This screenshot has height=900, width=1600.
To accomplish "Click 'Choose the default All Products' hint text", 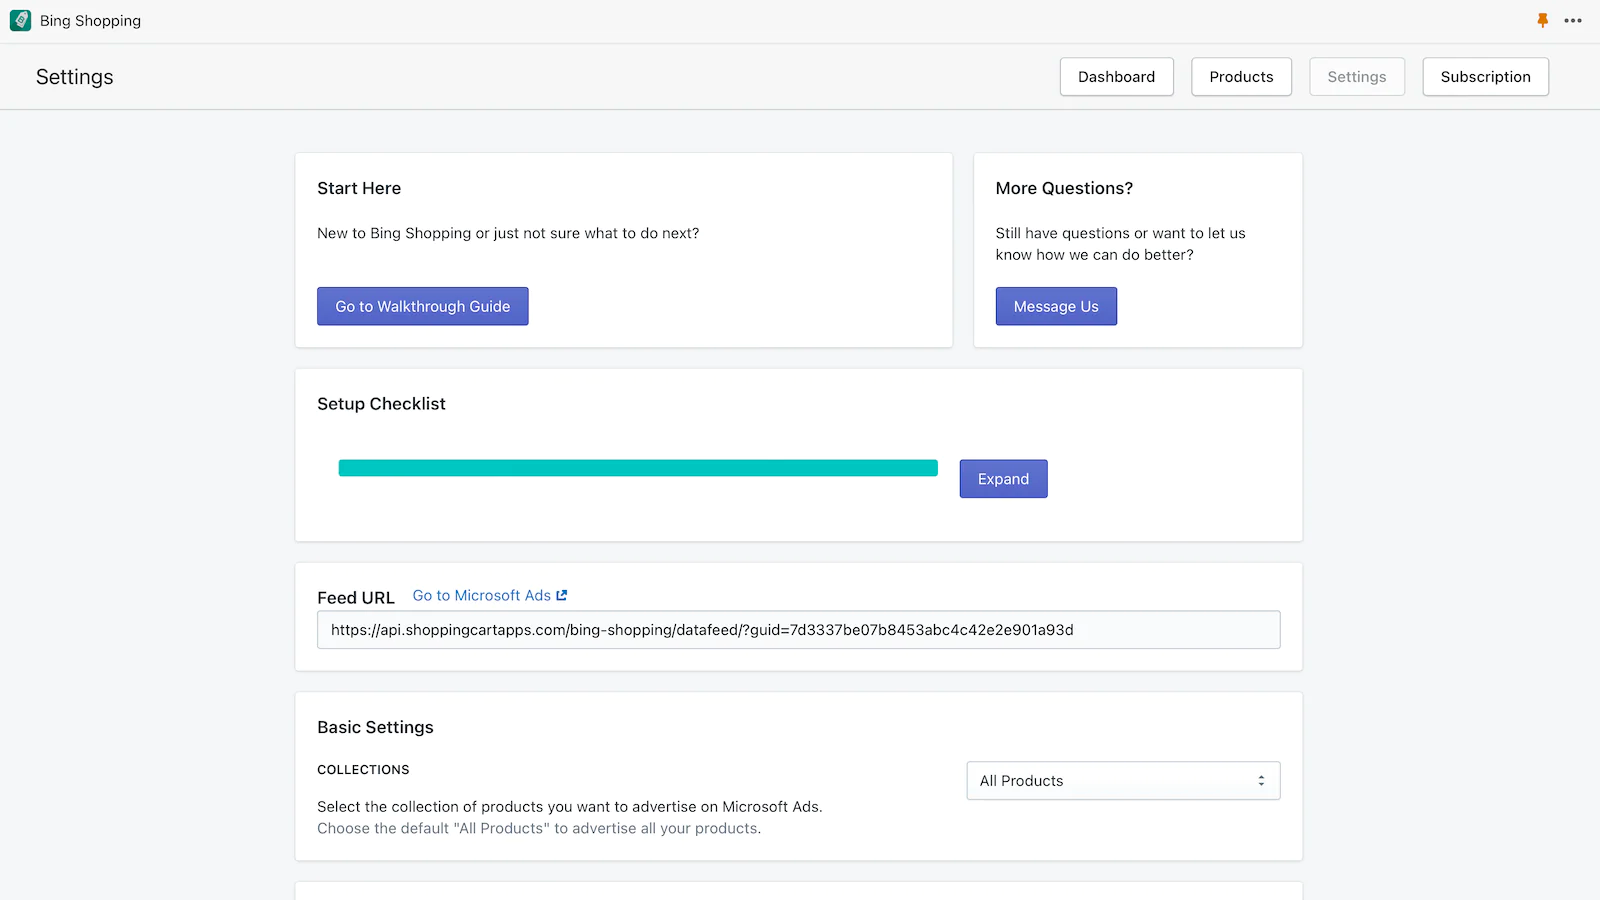I will click(539, 829).
